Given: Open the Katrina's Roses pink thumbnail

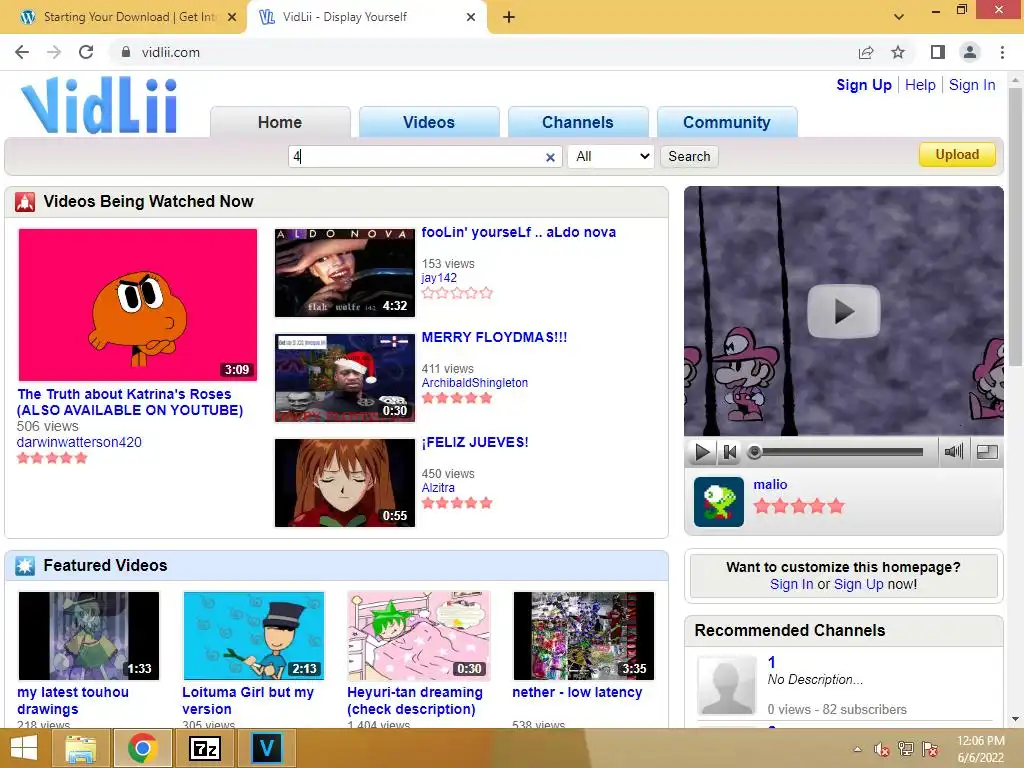Looking at the screenshot, I should point(138,304).
